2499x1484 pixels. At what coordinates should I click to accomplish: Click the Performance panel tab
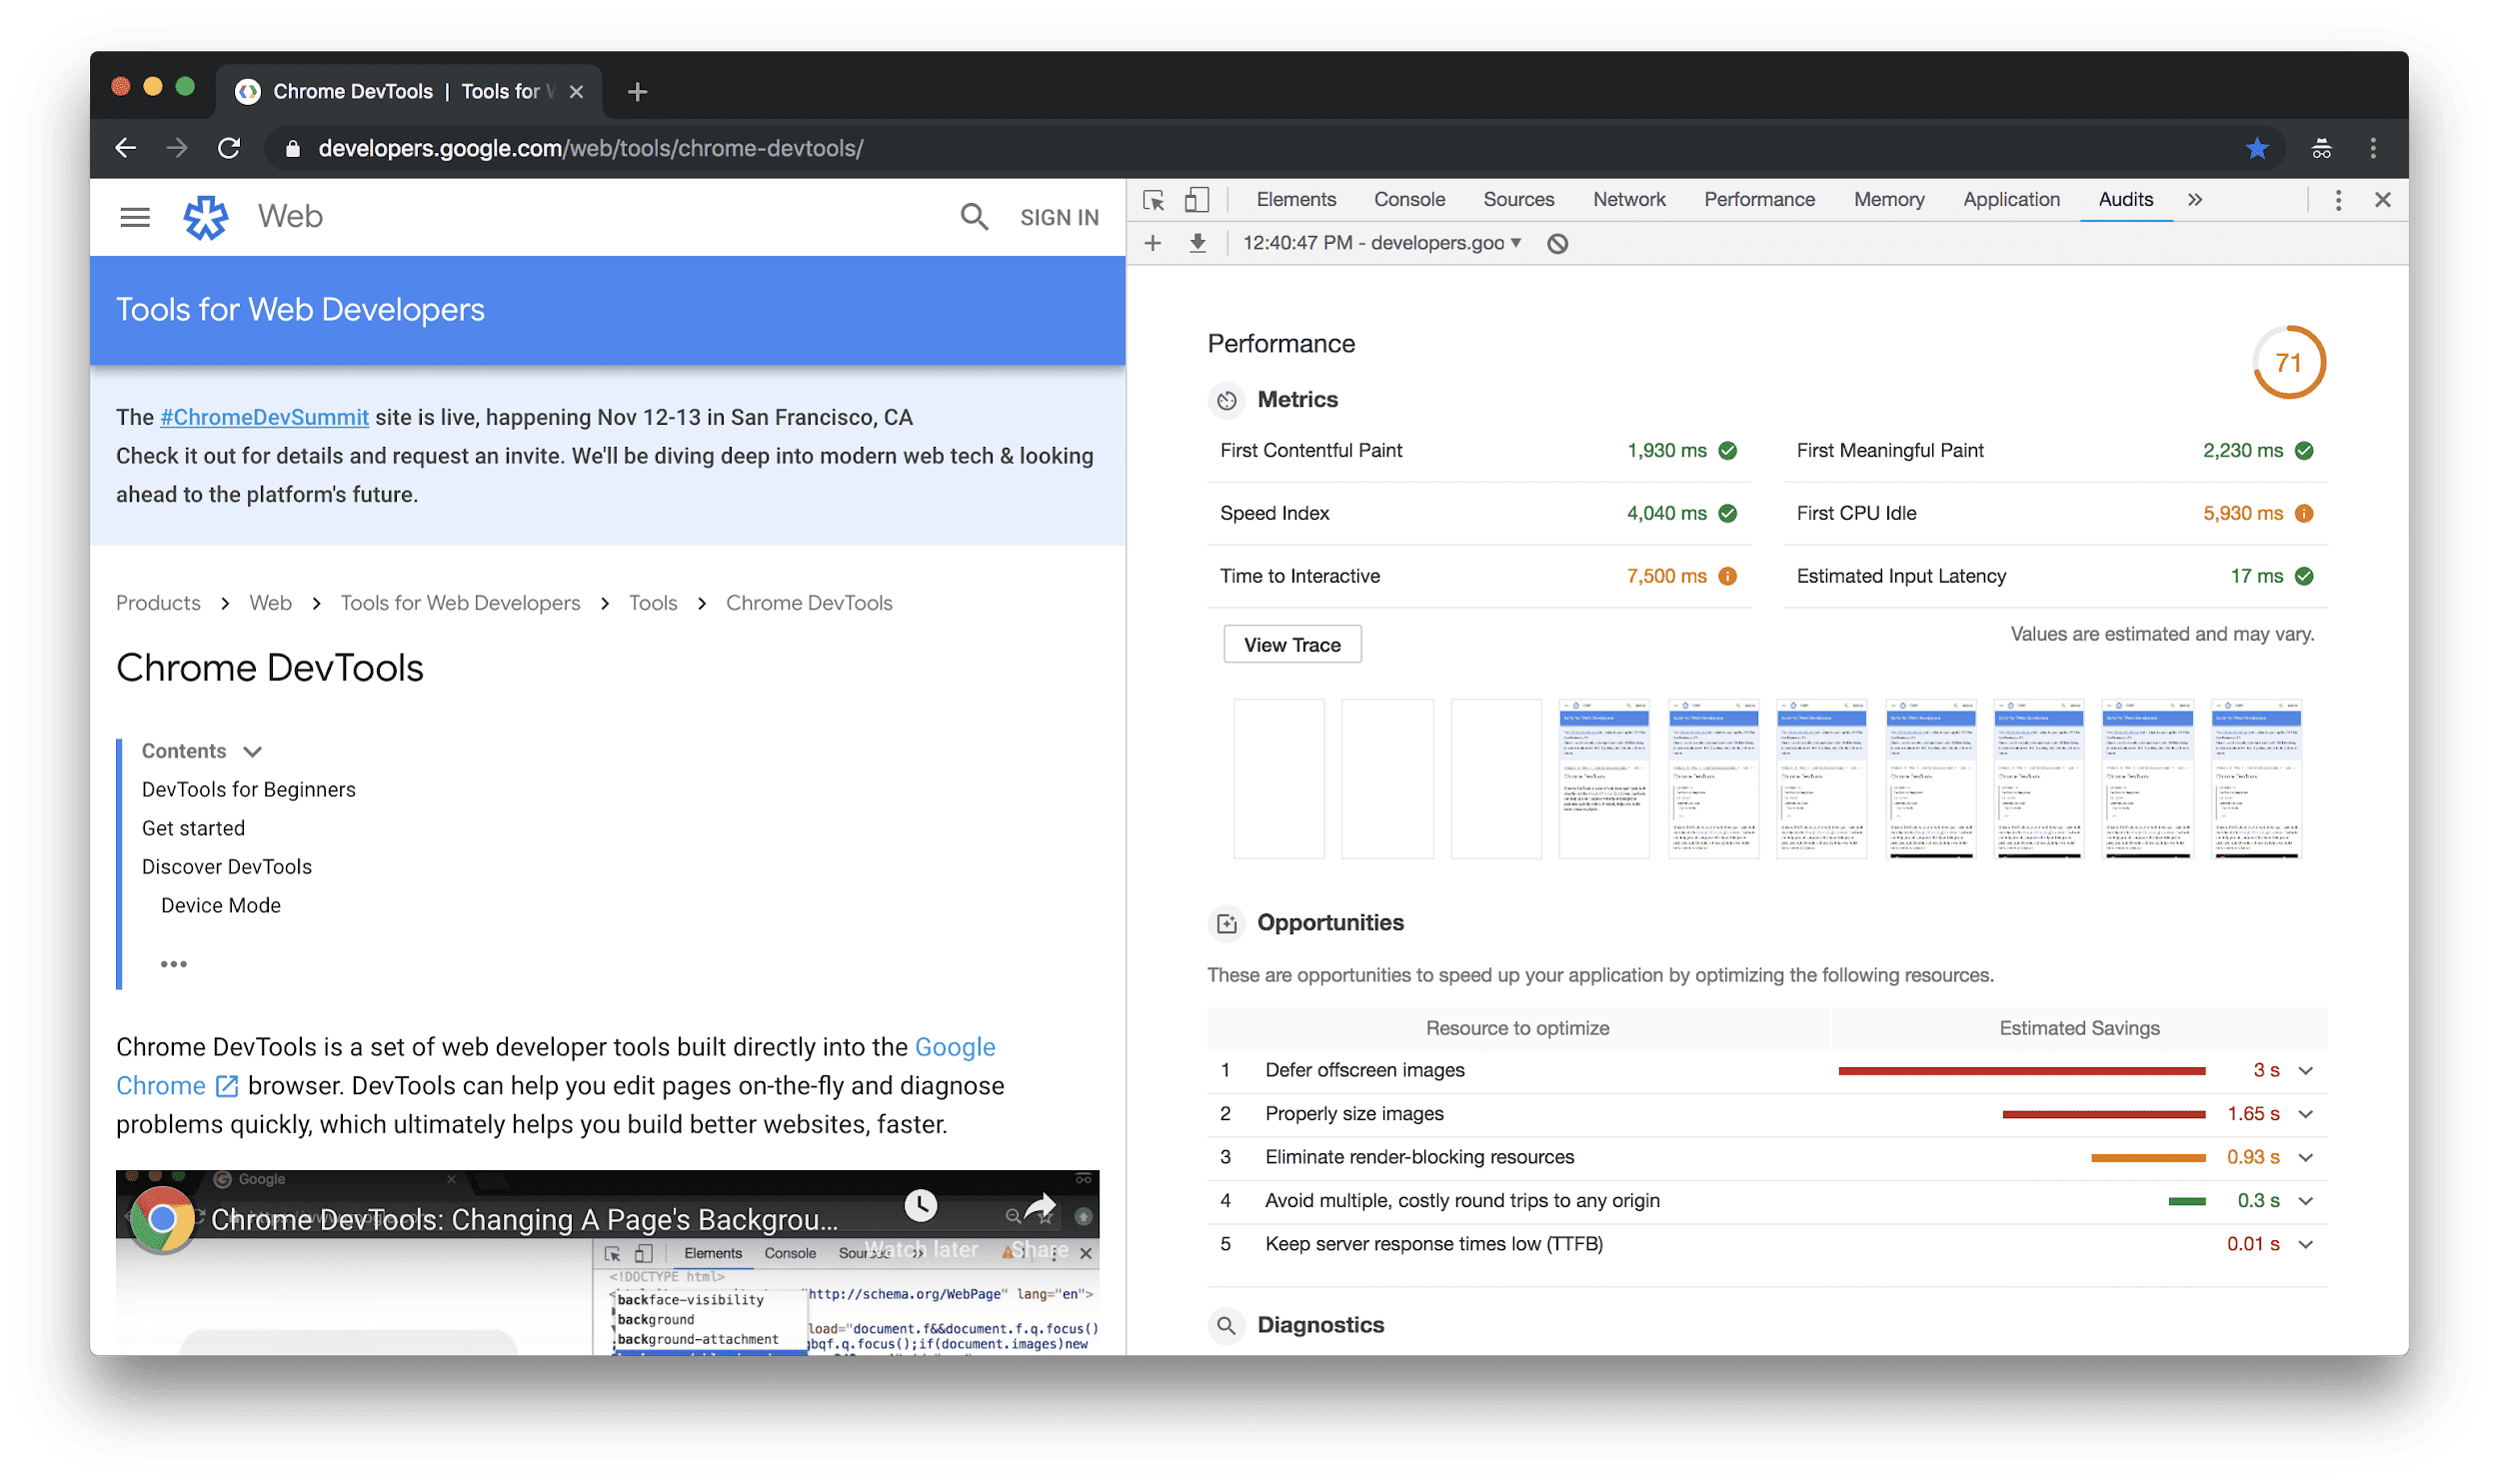click(1756, 198)
